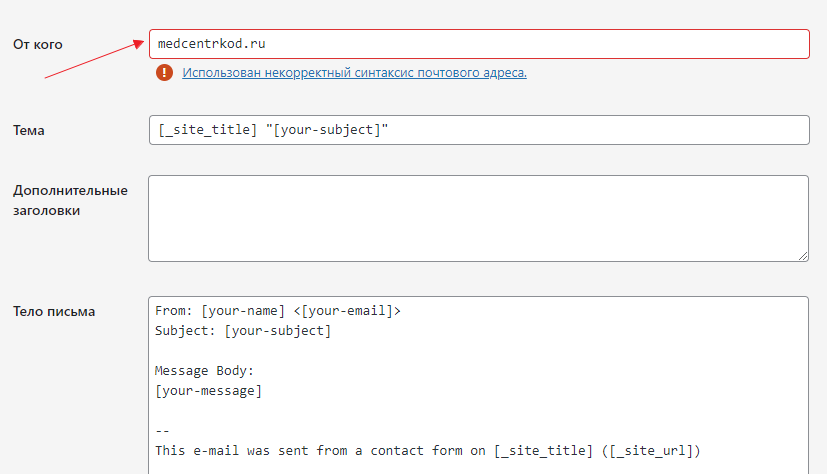This screenshot has width=827, height=474.
Task: Click the Тема field label
Action: (28, 131)
